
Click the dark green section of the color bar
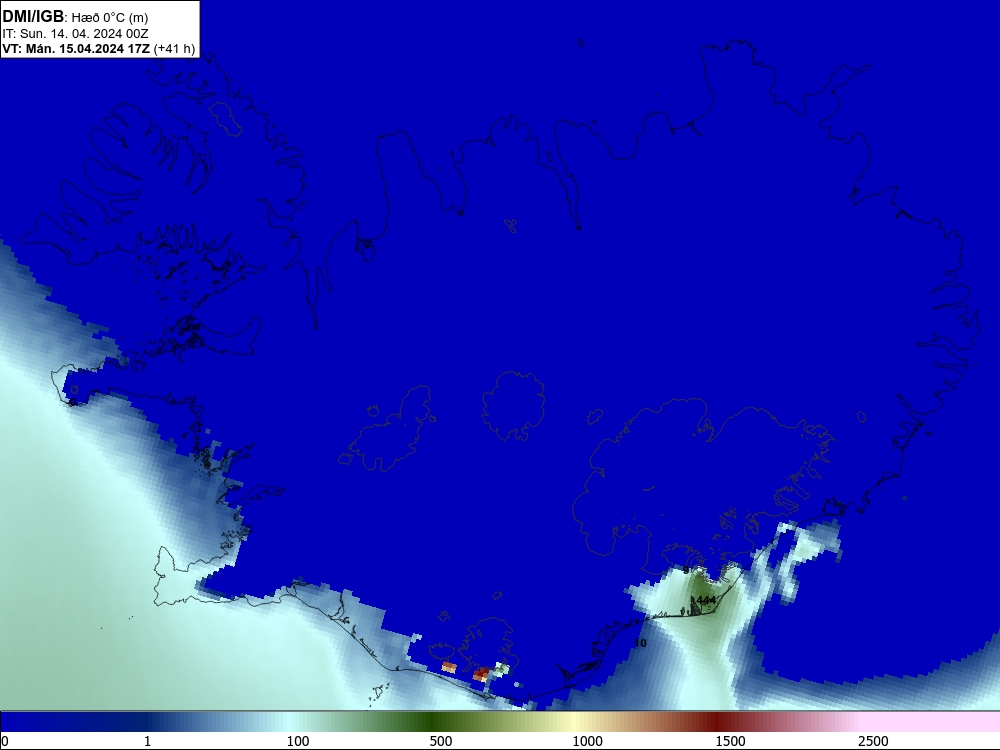[x=434, y=722]
